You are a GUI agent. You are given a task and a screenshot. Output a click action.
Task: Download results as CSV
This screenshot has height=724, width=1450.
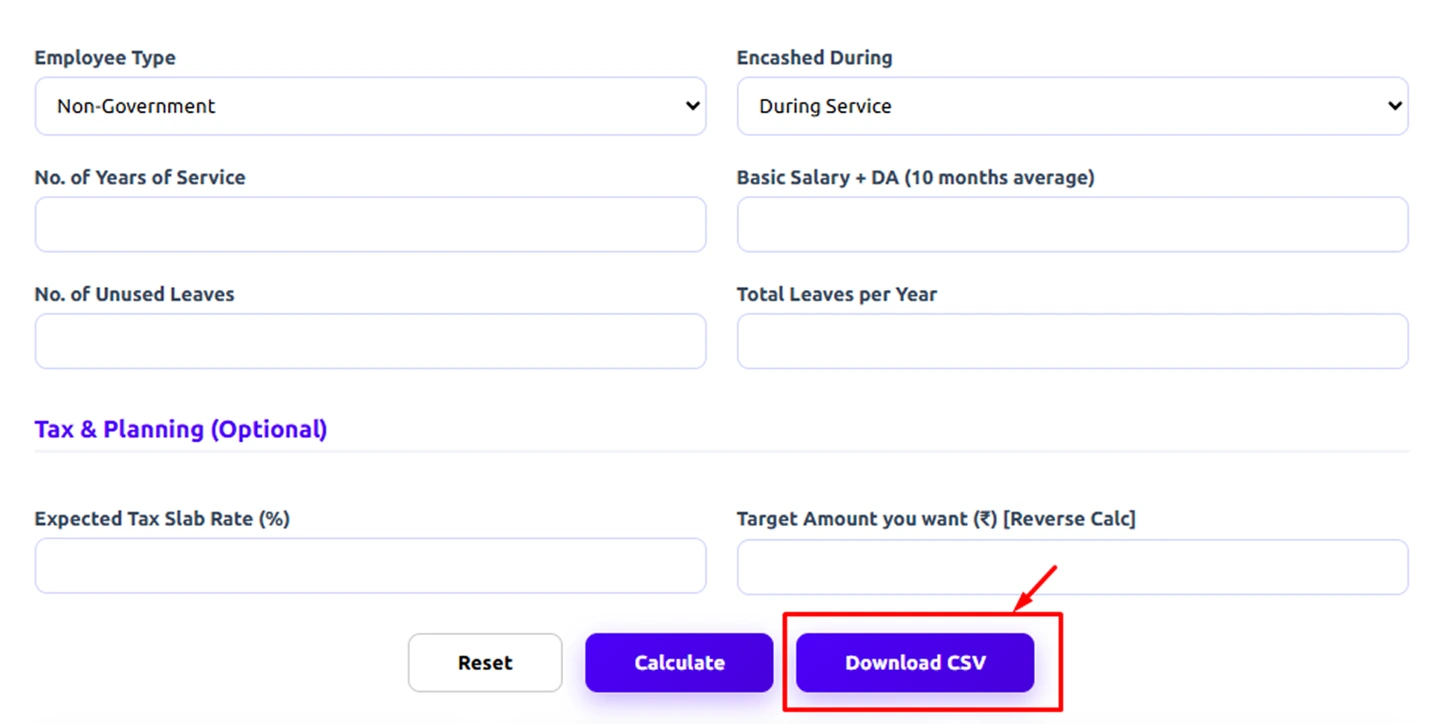click(915, 662)
